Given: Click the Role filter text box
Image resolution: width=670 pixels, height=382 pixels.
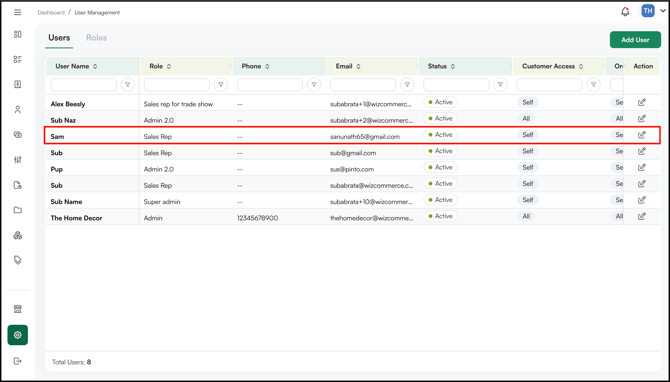Looking at the screenshot, I should [177, 85].
